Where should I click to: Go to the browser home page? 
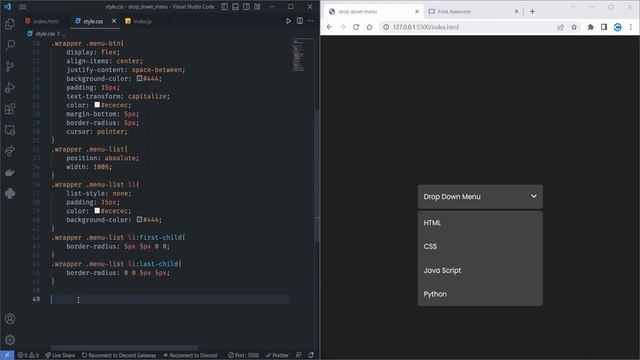369,27
